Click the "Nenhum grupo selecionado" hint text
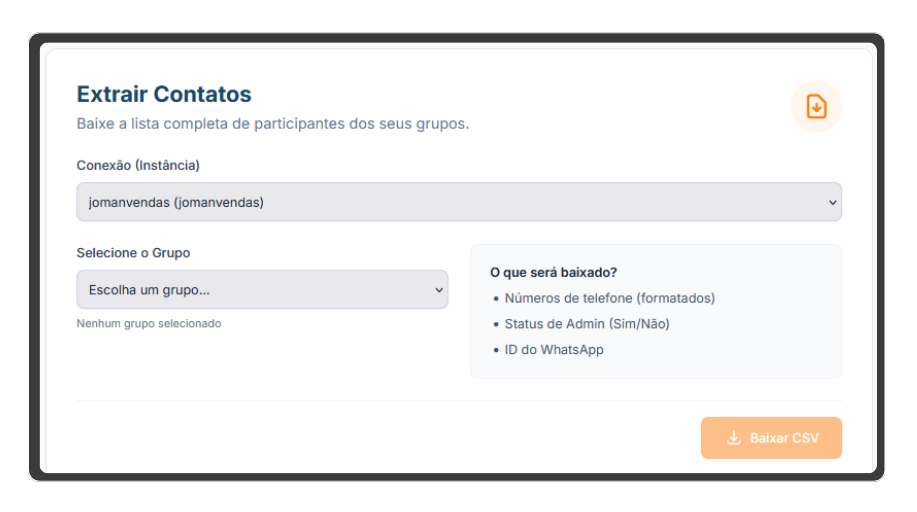This screenshot has width=917, height=512. coord(149,324)
